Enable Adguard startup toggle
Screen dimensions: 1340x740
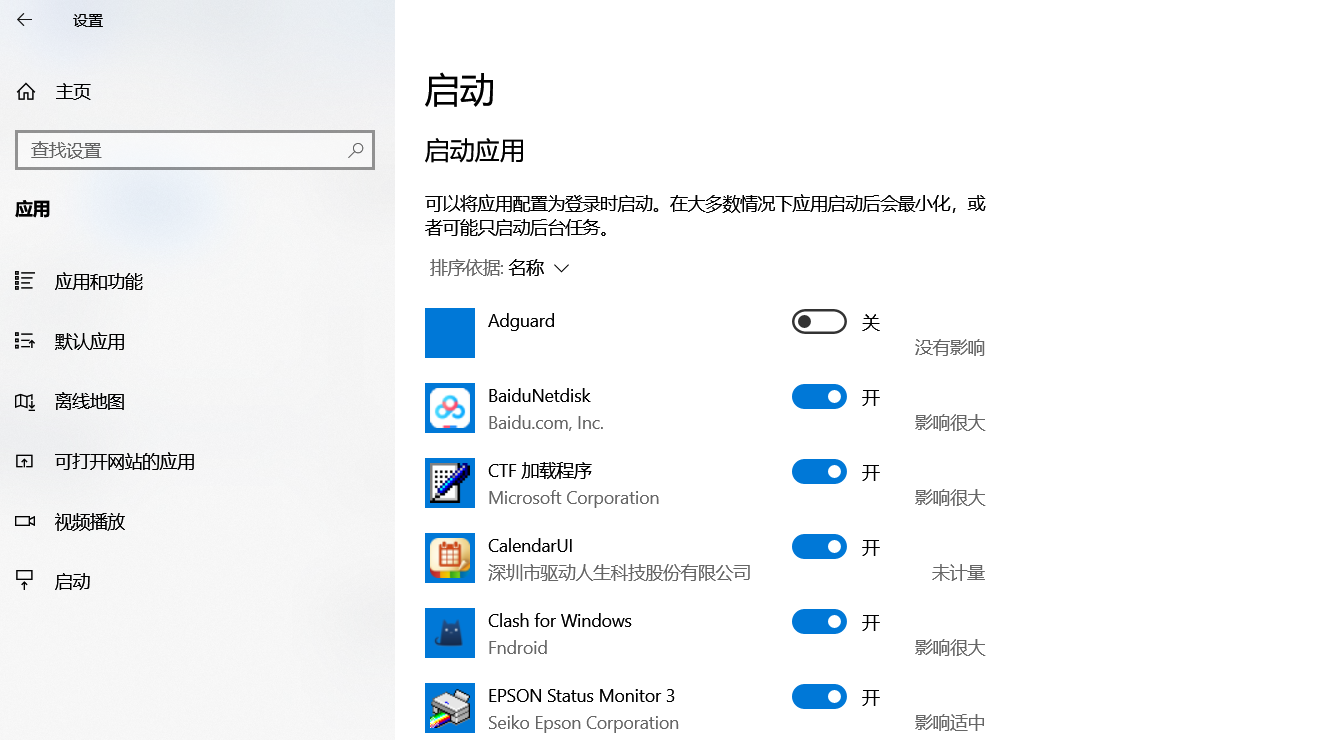[819, 321]
